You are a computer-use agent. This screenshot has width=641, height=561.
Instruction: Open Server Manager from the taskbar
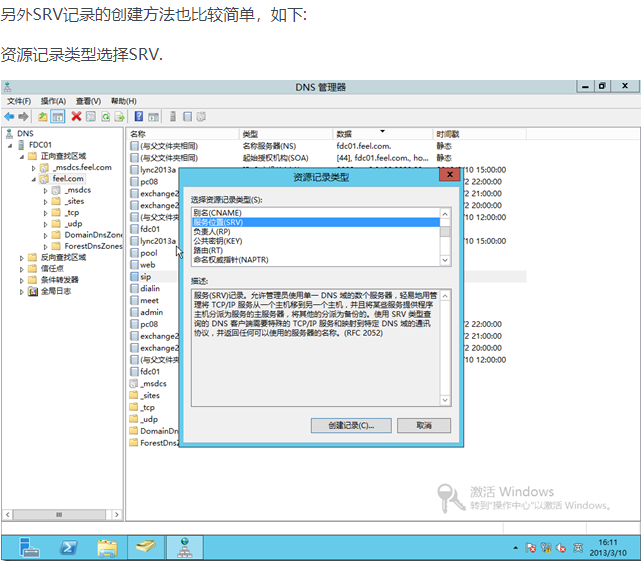click(29, 548)
